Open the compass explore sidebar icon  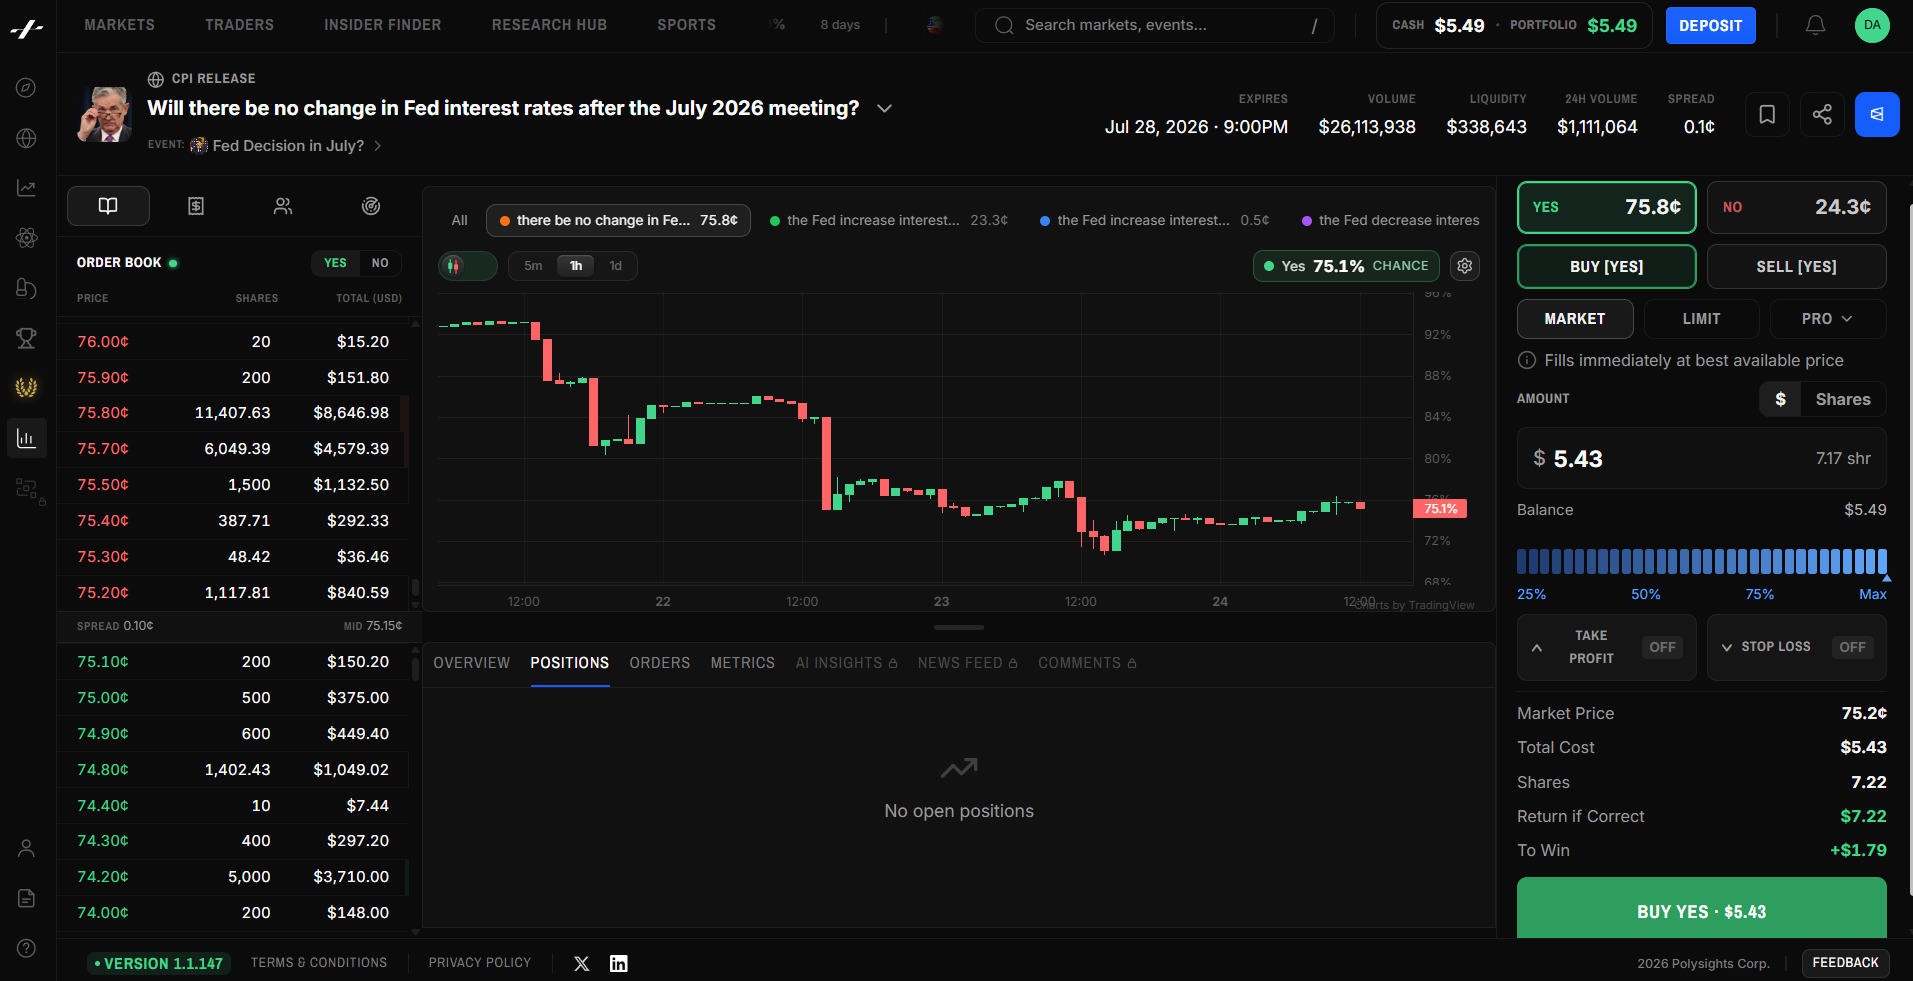click(27, 88)
